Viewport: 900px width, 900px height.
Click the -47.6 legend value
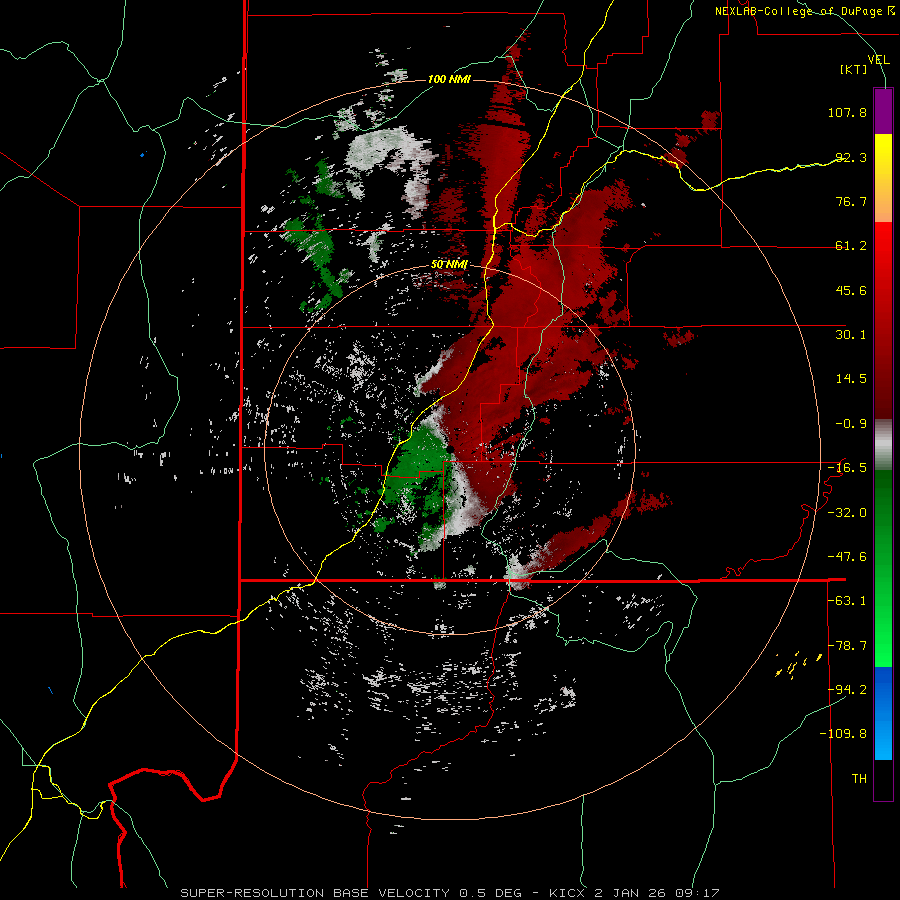(847, 556)
